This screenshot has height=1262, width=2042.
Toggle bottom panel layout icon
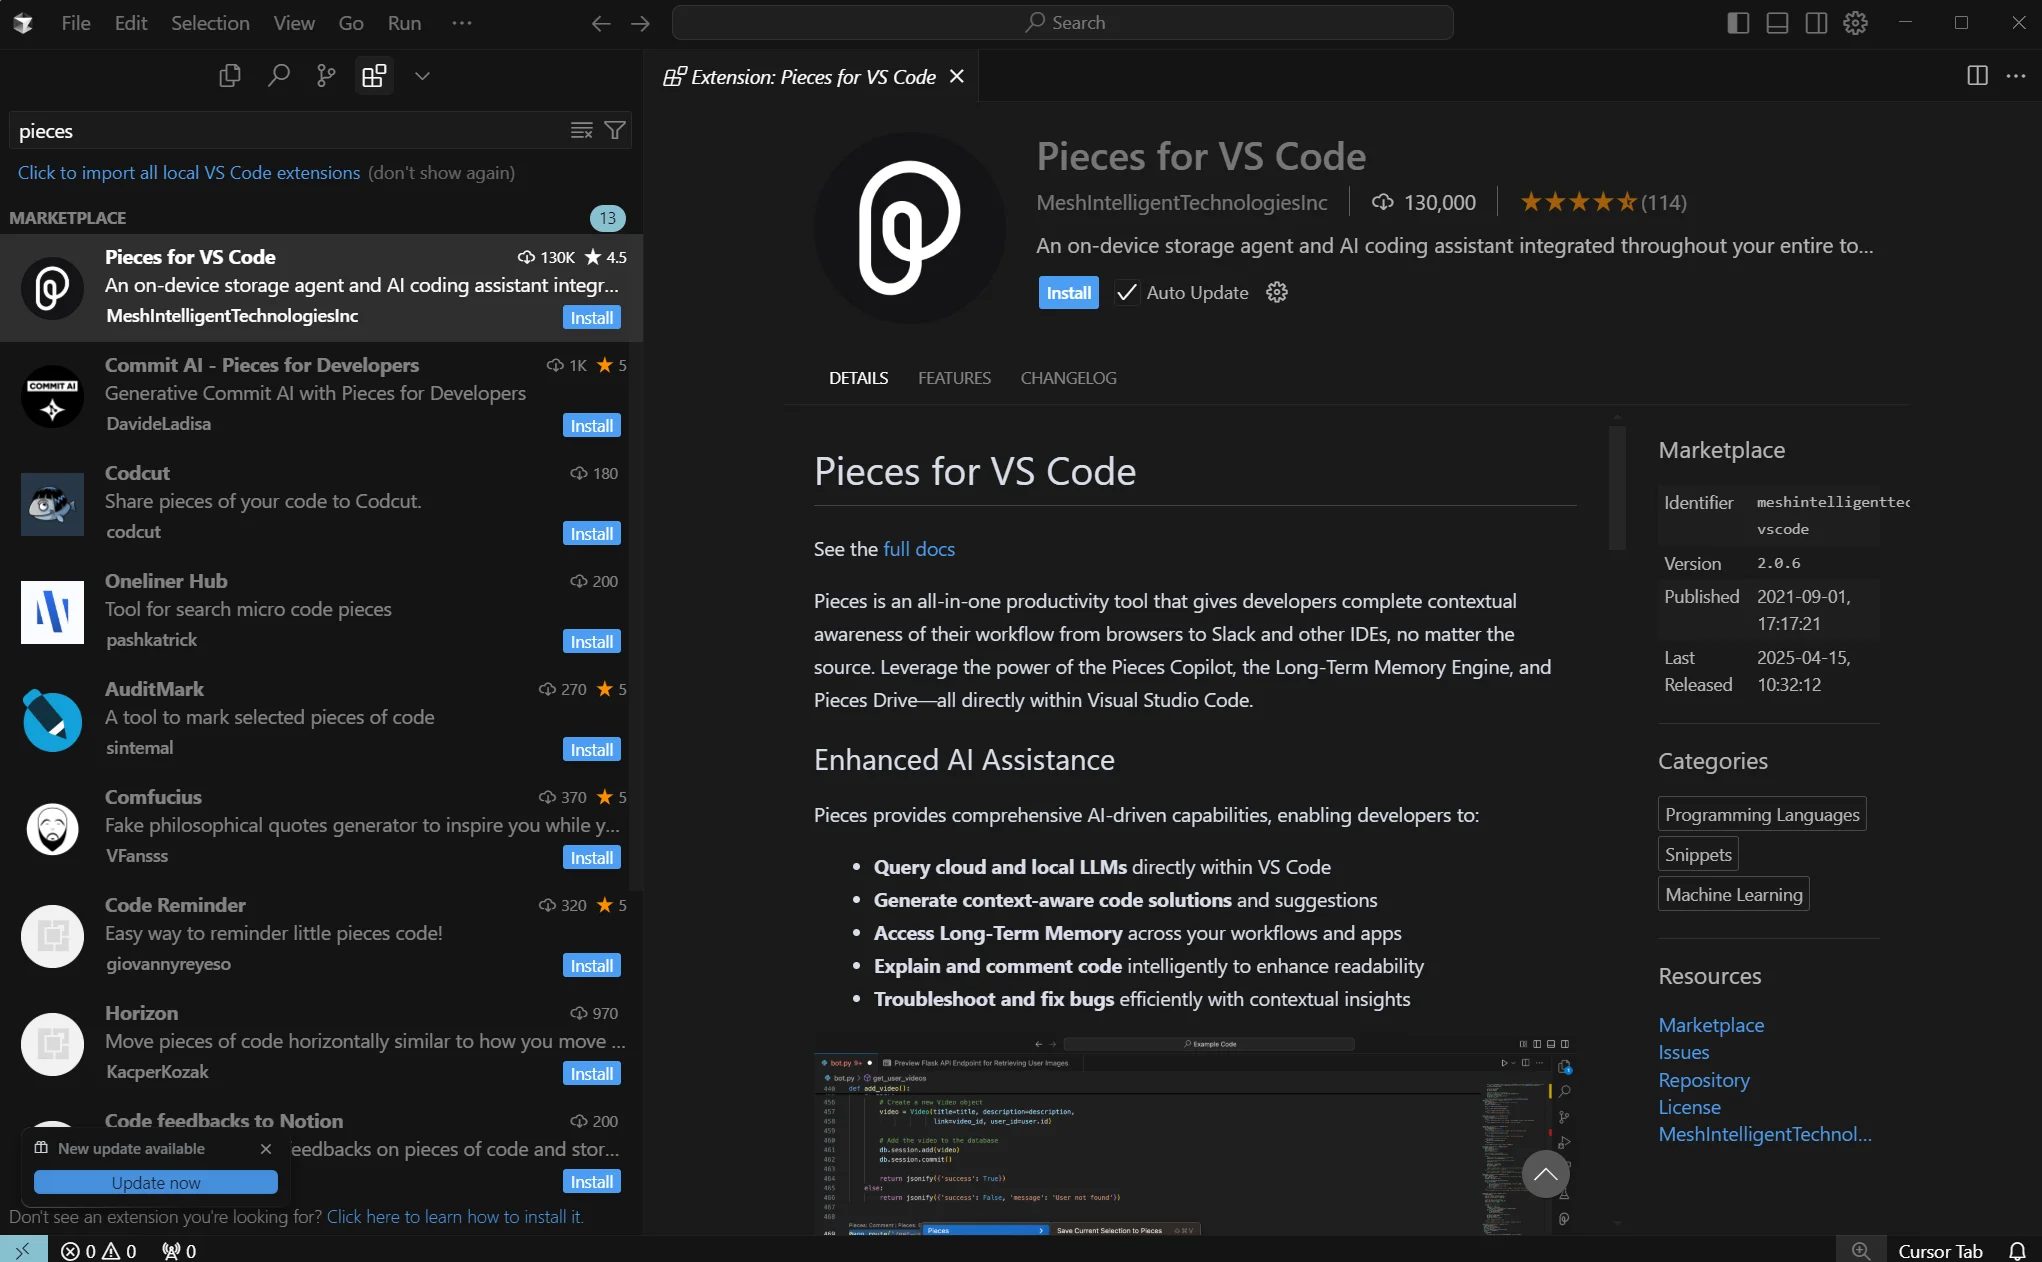1777,23
